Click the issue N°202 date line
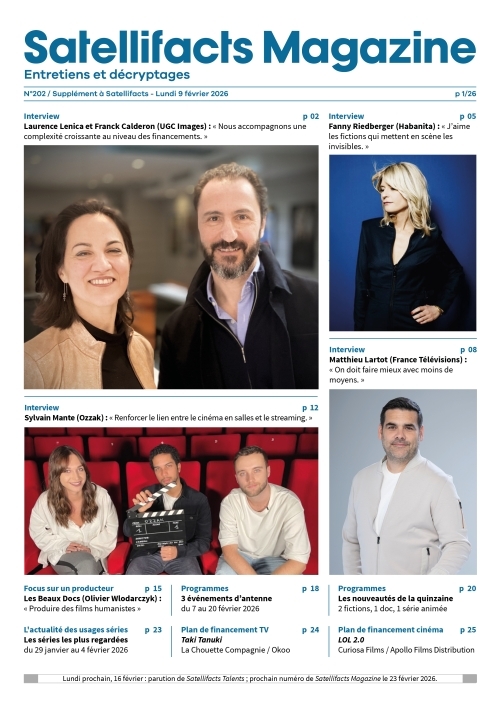Screen dimensions: 500x707 (126, 94)
